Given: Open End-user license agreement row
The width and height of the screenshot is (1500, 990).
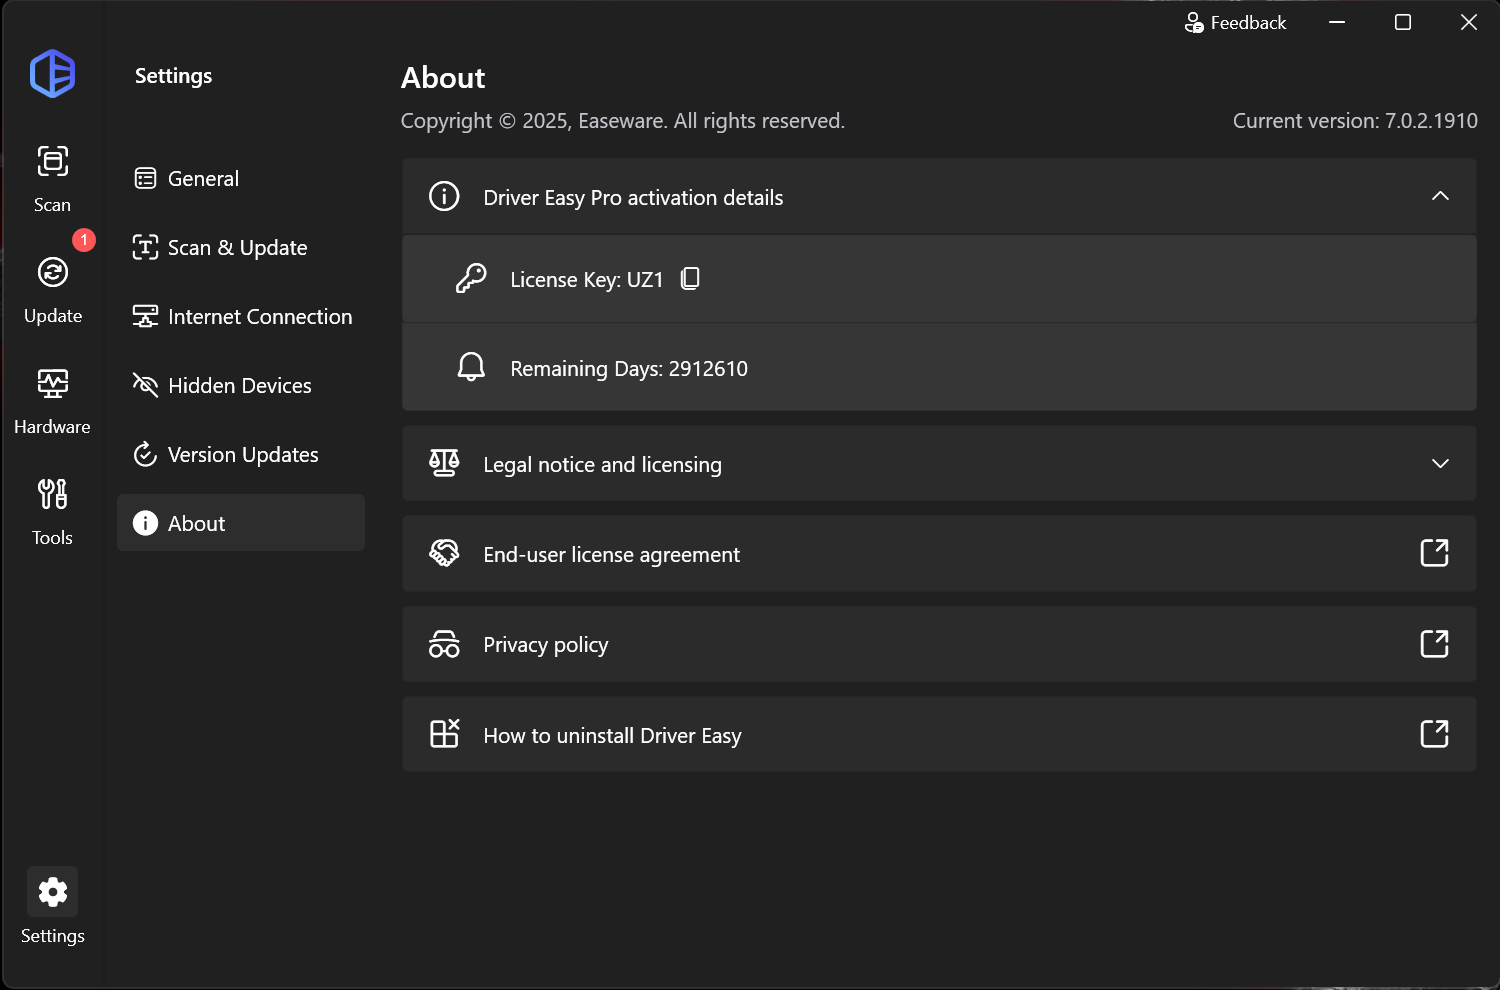Looking at the screenshot, I should pyautogui.click(x=939, y=553).
